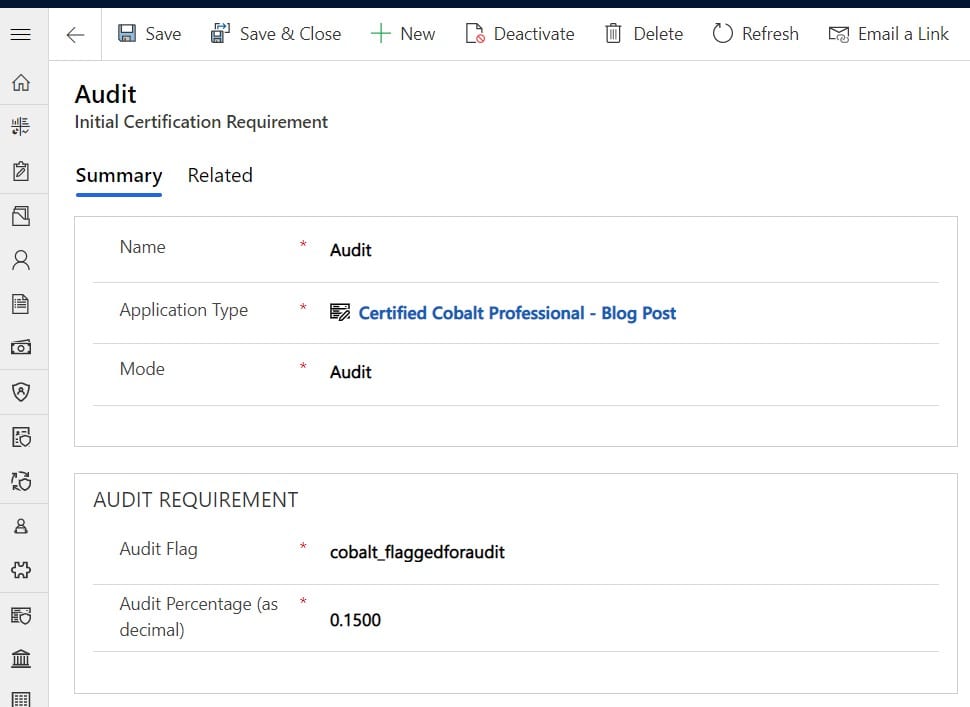
Task: Open Certified Cobalt Professional - Blog Post link
Action: coord(517,313)
